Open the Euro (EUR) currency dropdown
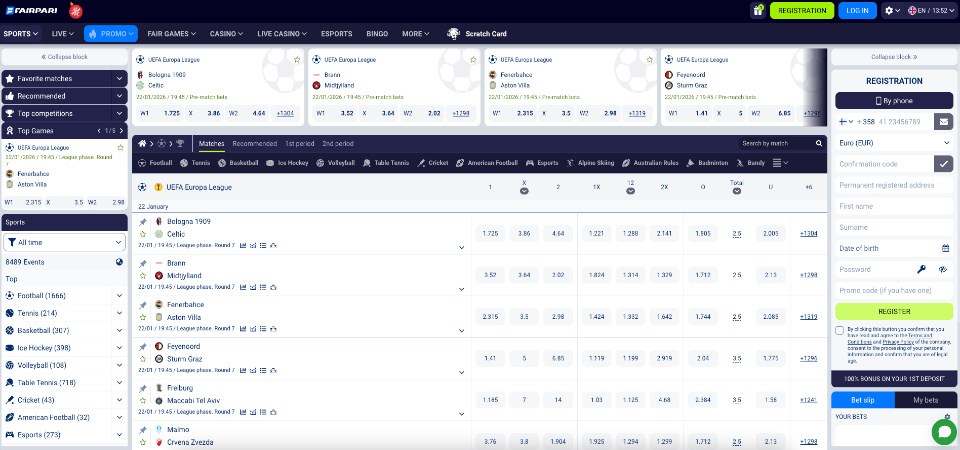Viewport: 960px width, 450px height. coord(894,143)
